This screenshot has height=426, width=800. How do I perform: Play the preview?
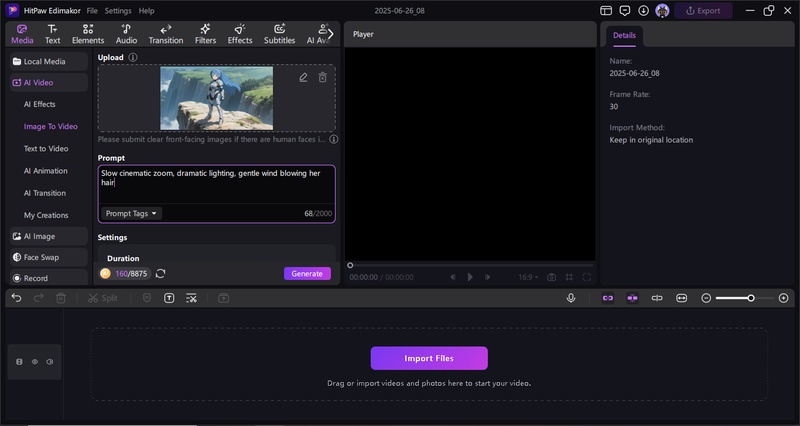coord(470,277)
